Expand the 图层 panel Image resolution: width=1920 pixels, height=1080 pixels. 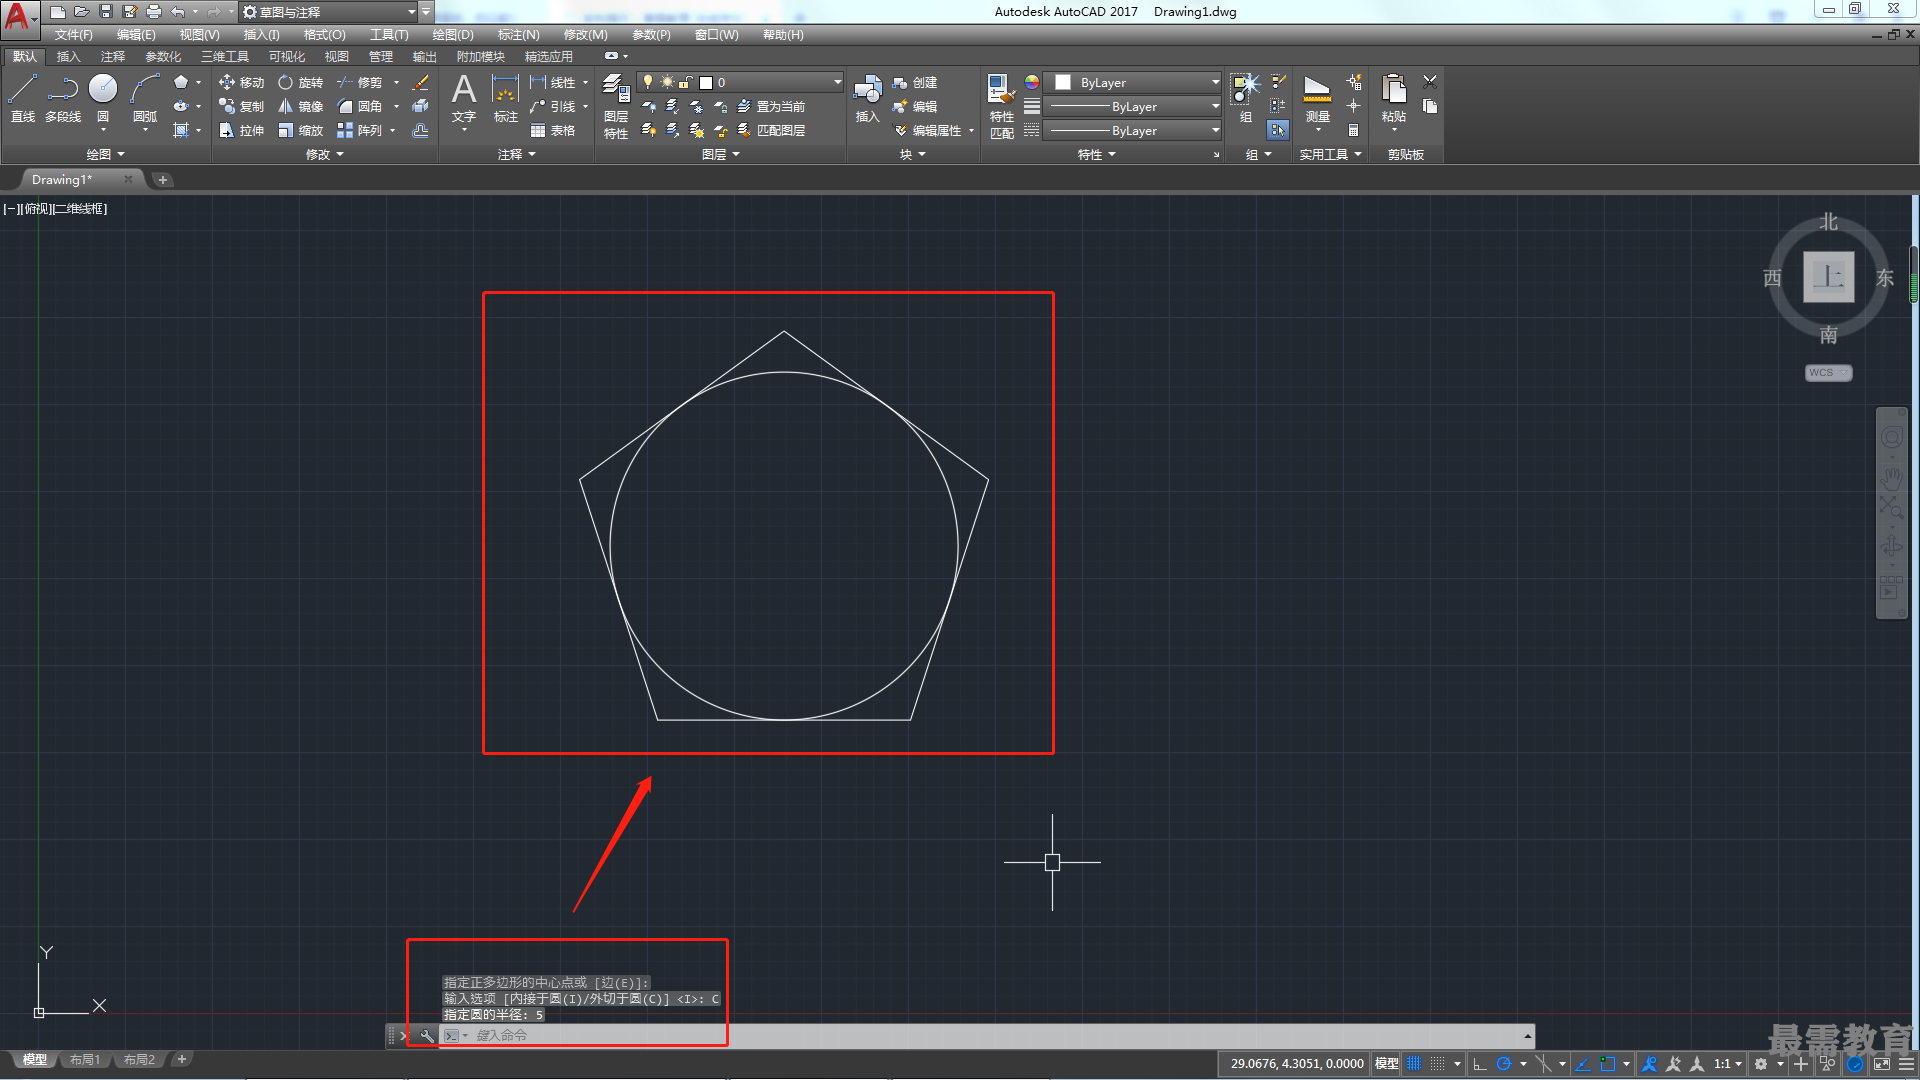tap(720, 154)
